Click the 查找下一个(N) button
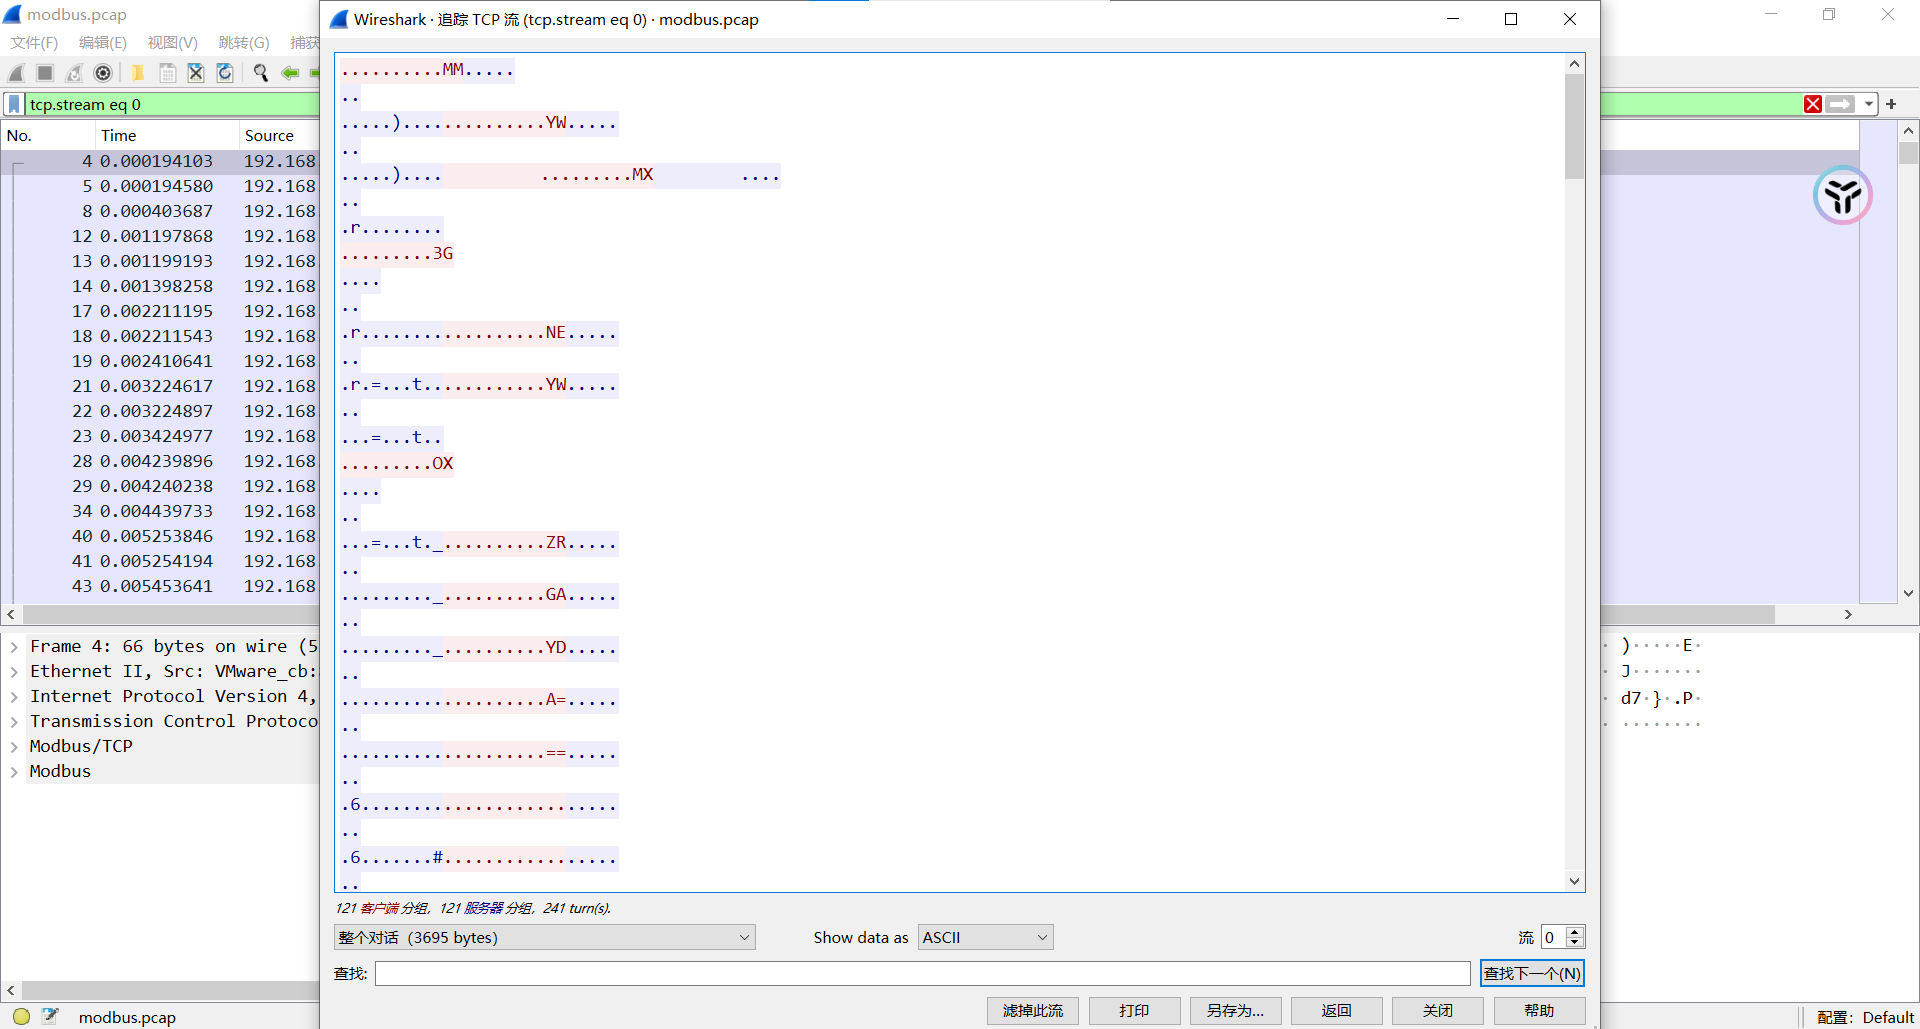 point(1532,973)
